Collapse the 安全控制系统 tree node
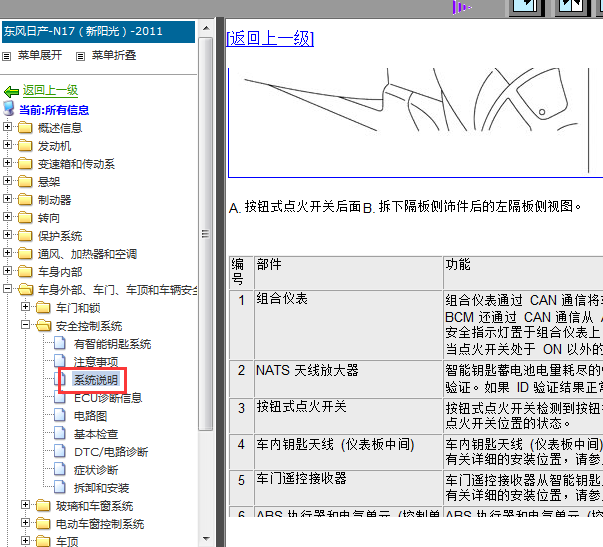The width and height of the screenshot is (603, 547). tap(25, 325)
